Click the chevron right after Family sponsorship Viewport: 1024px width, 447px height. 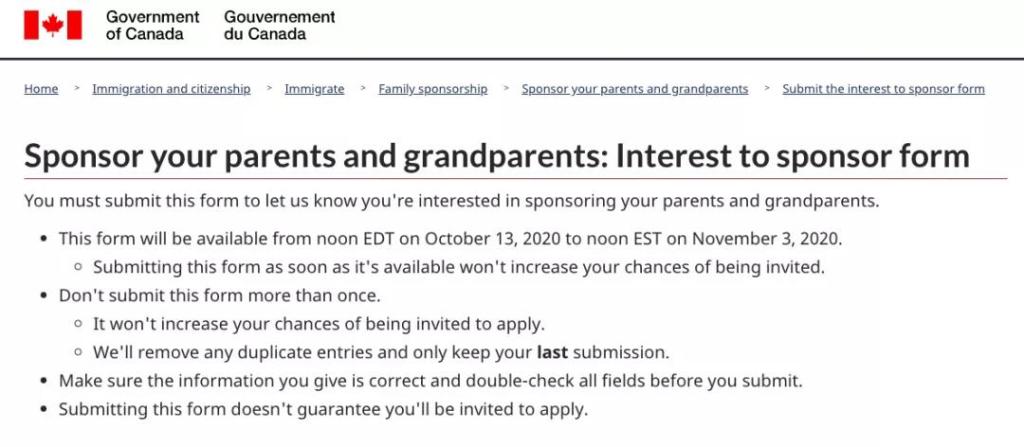point(505,89)
